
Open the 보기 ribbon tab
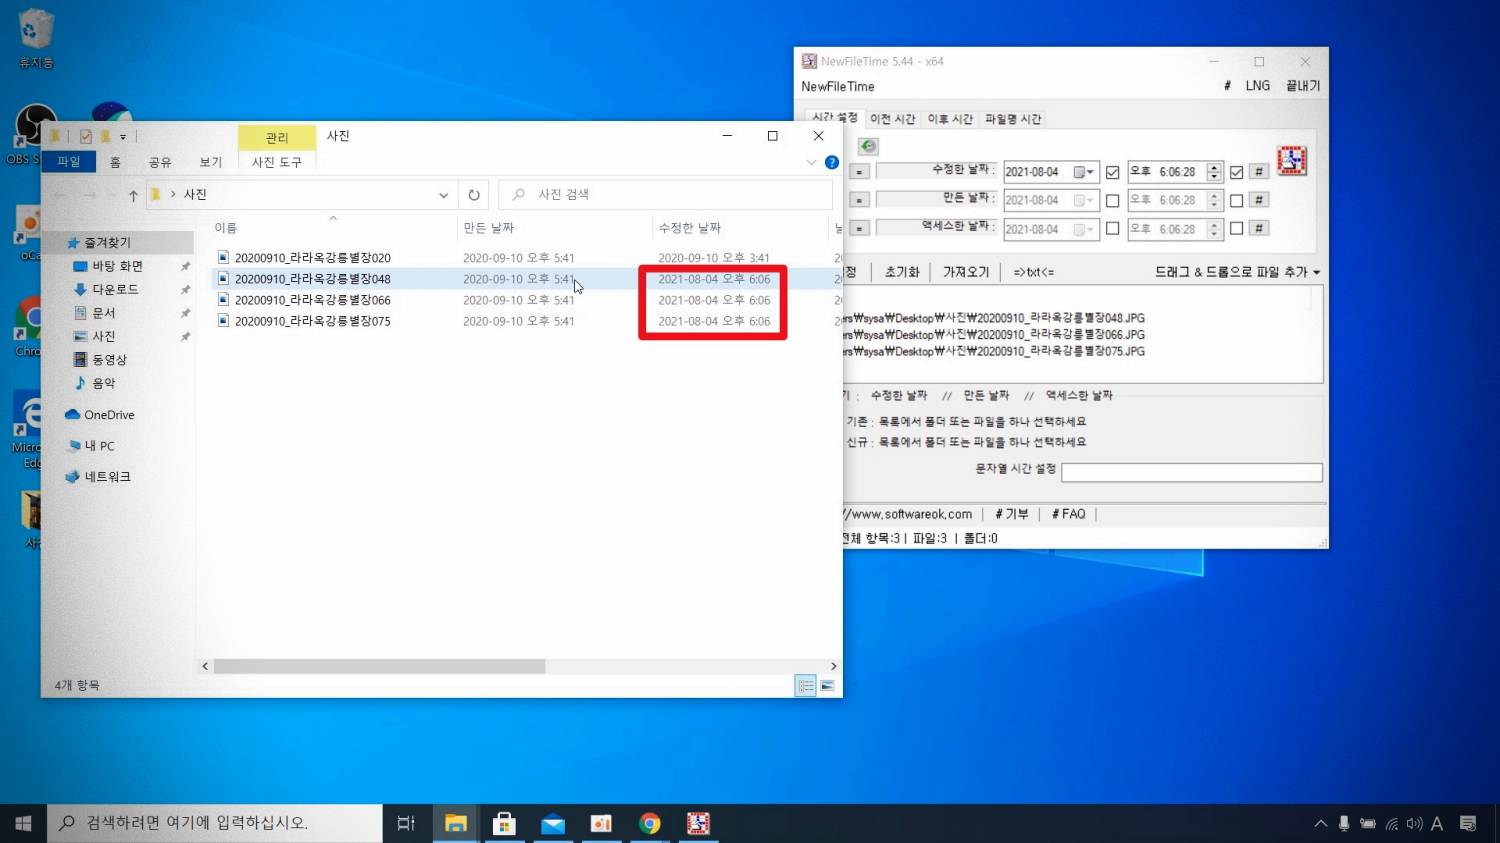(210, 162)
